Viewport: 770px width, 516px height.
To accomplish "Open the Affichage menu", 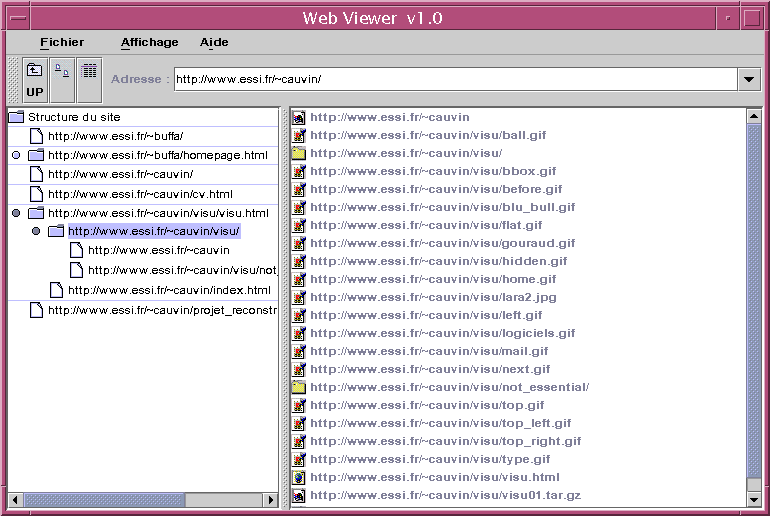I will 149,42.
